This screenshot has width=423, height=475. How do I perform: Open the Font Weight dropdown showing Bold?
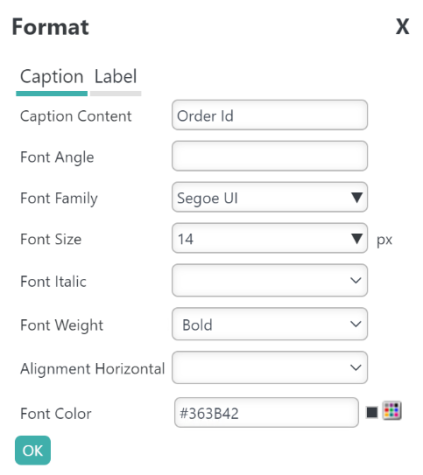coord(270,324)
